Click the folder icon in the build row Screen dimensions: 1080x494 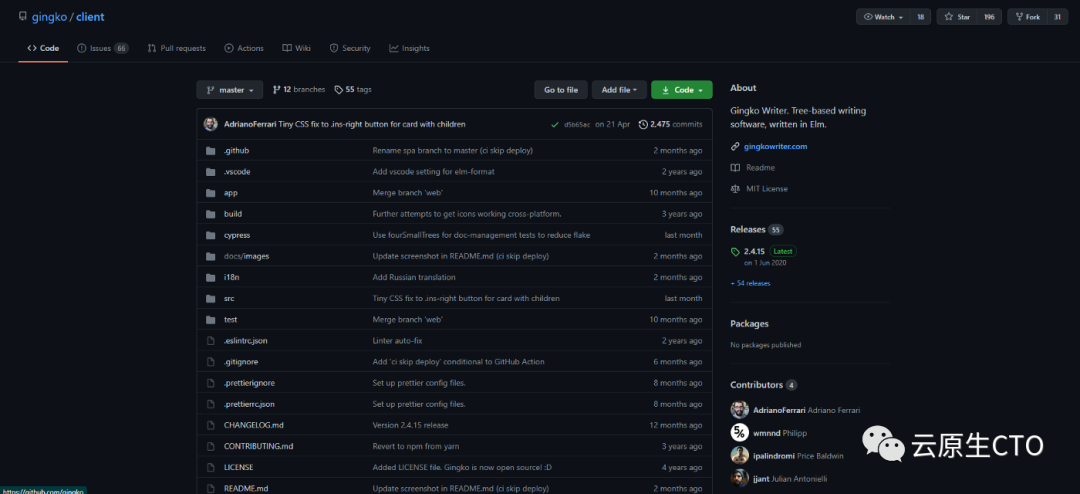coord(211,214)
